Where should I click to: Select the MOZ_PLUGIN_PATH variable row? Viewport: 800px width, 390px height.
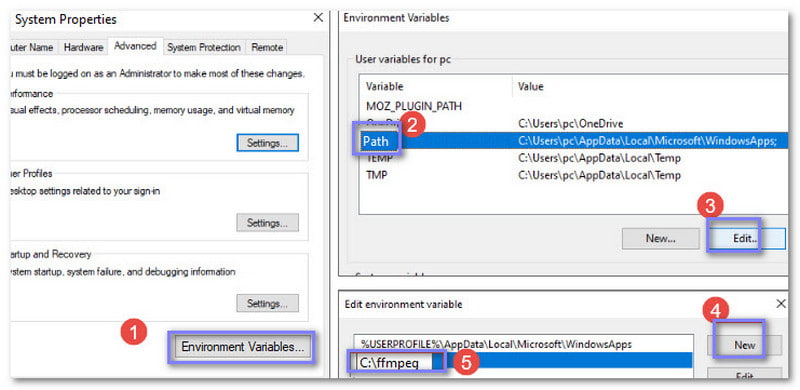coord(573,106)
